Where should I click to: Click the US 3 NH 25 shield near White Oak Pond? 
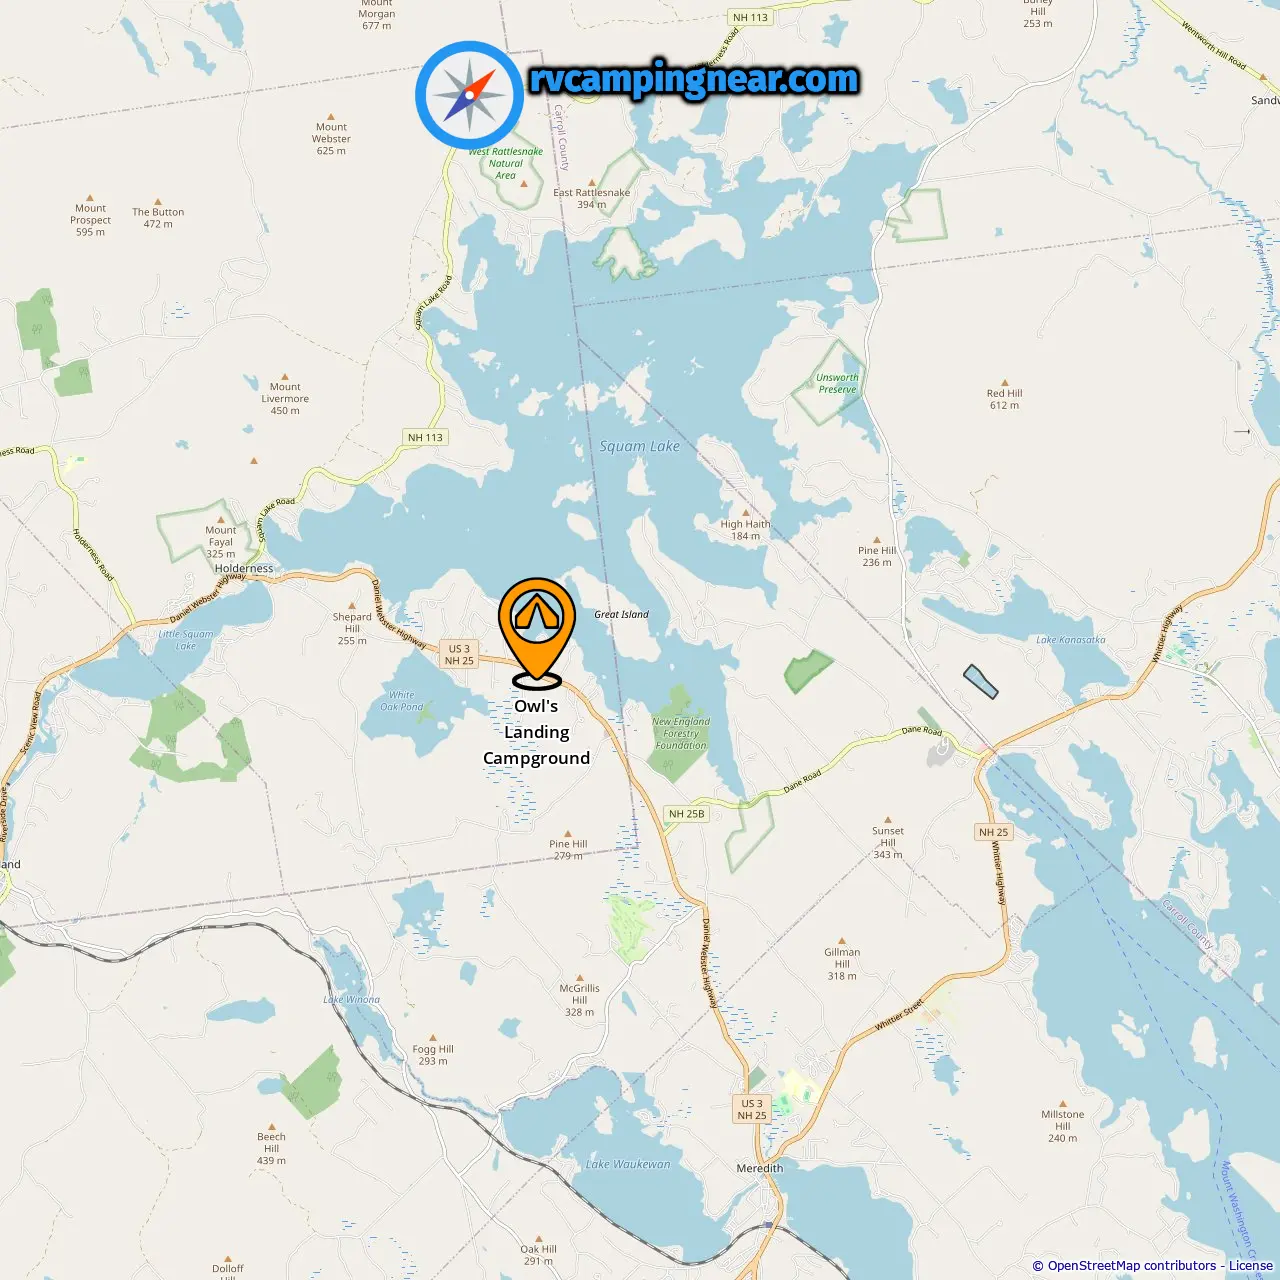[x=459, y=655]
